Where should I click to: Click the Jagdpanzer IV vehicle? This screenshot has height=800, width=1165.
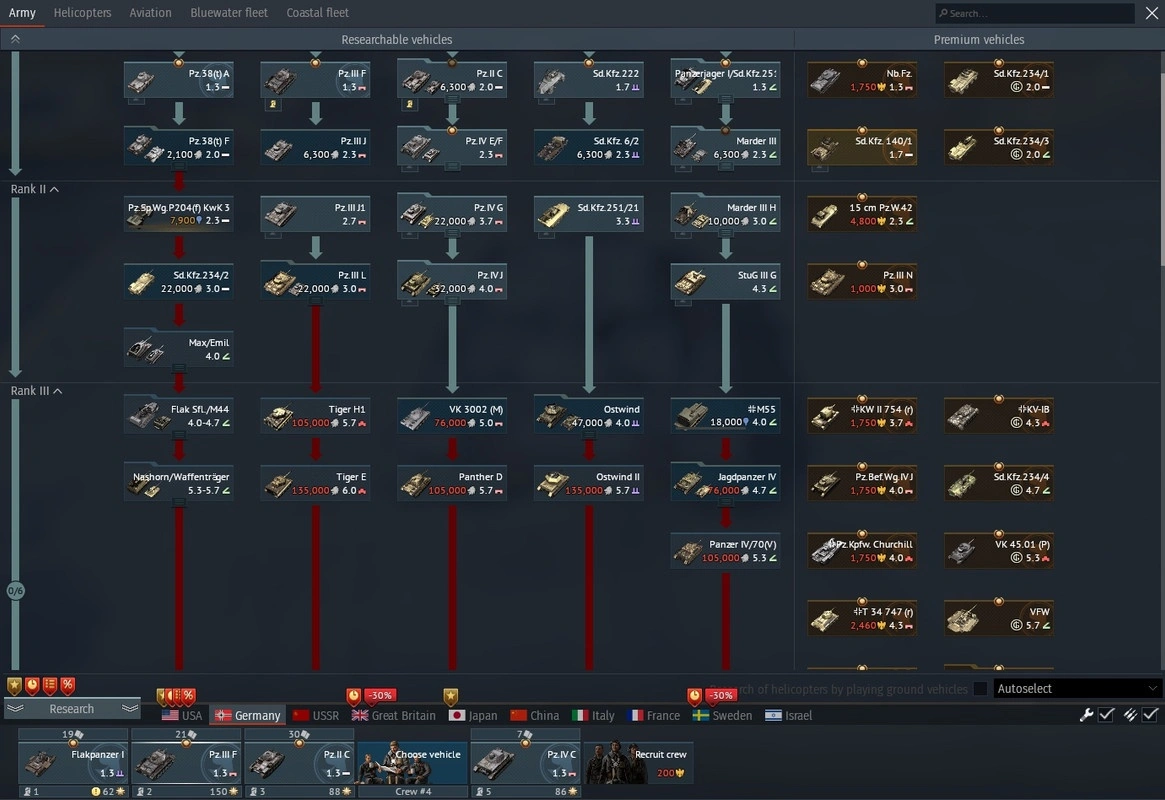click(x=725, y=484)
